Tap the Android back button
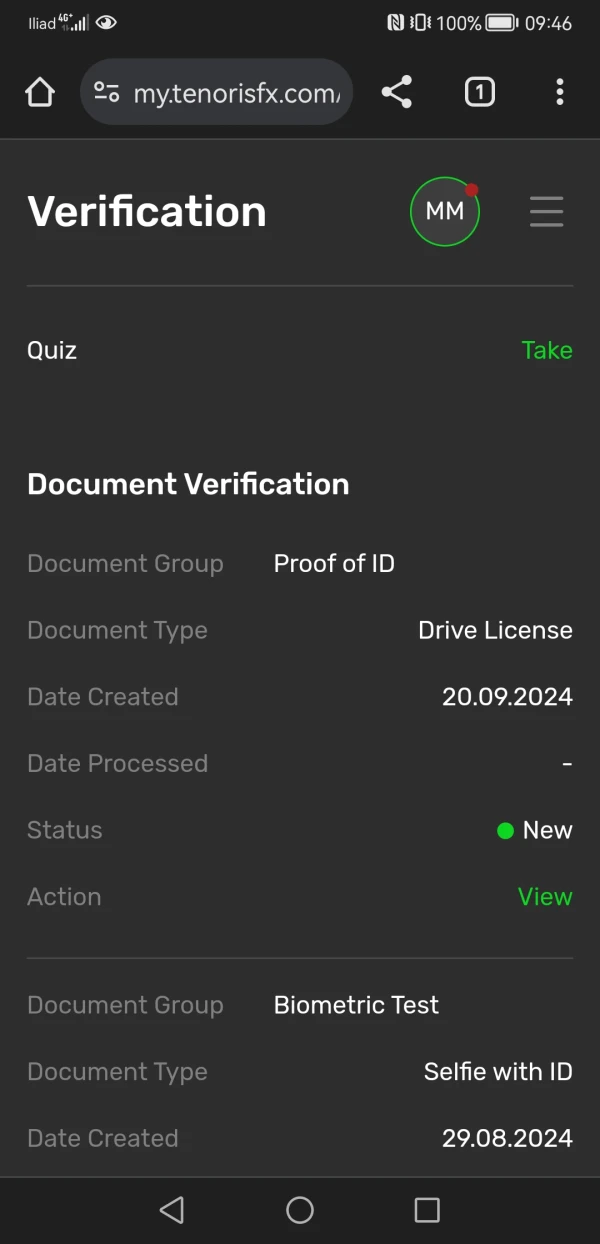 pos(172,1210)
